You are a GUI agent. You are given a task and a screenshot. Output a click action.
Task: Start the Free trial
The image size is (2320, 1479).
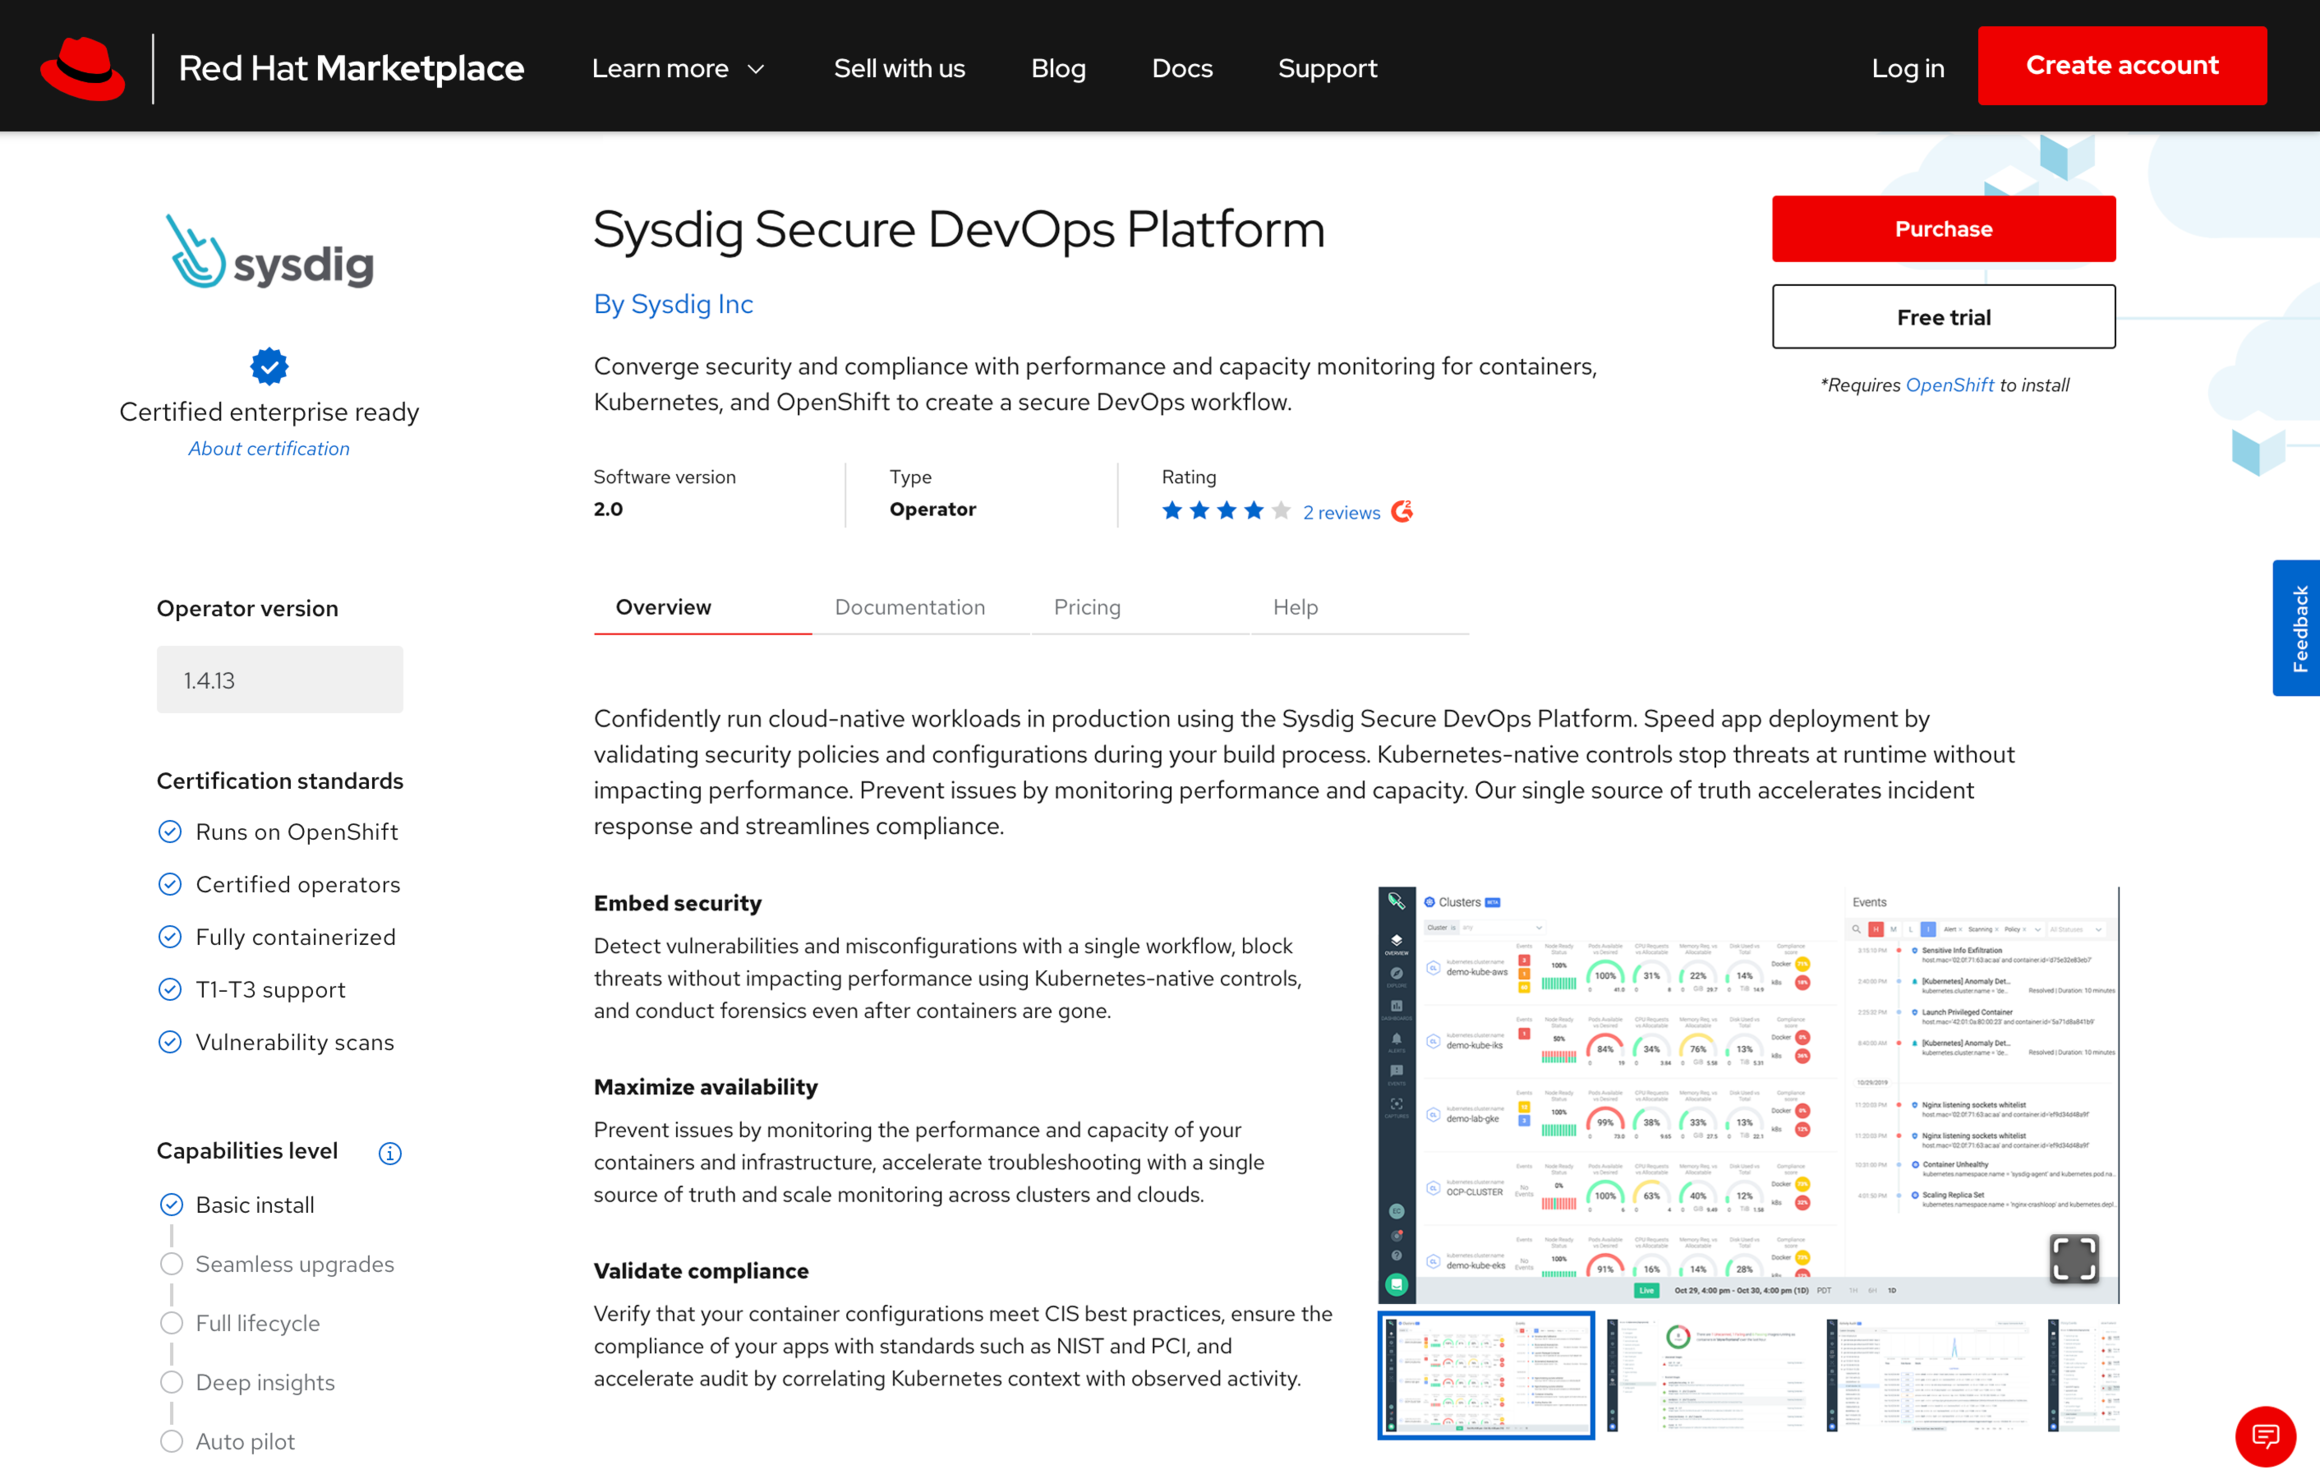pyautogui.click(x=1943, y=317)
